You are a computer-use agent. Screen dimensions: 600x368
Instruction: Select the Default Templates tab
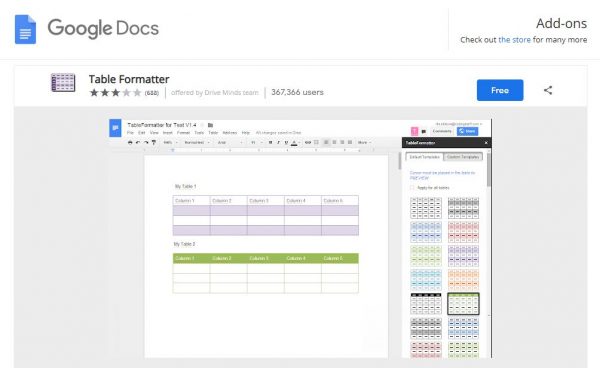(424, 157)
